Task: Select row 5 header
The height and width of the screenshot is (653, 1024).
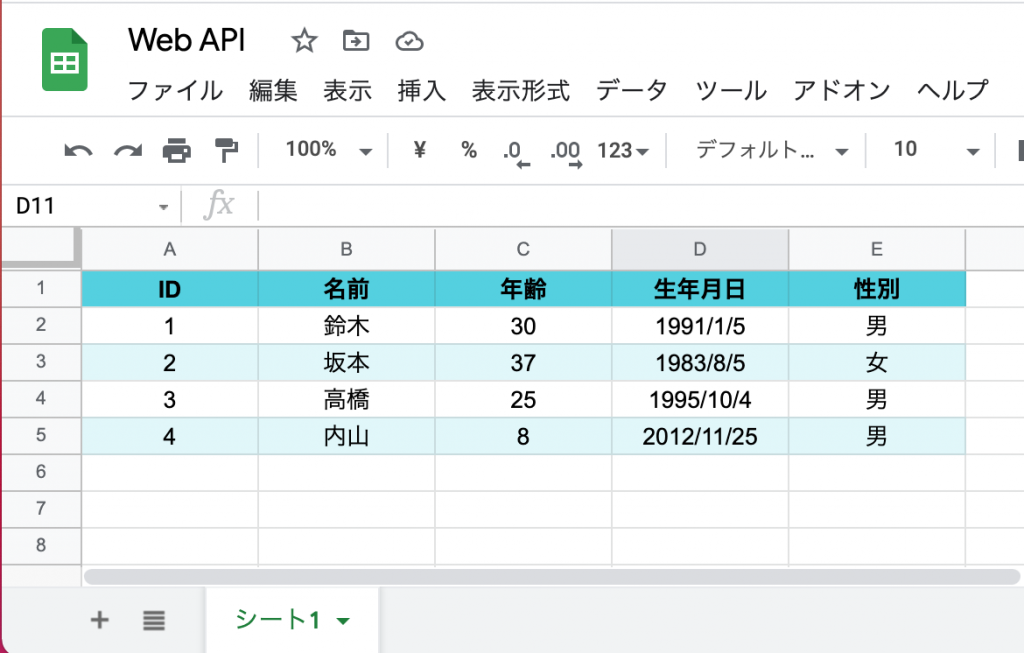Action: (x=41, y=436)
